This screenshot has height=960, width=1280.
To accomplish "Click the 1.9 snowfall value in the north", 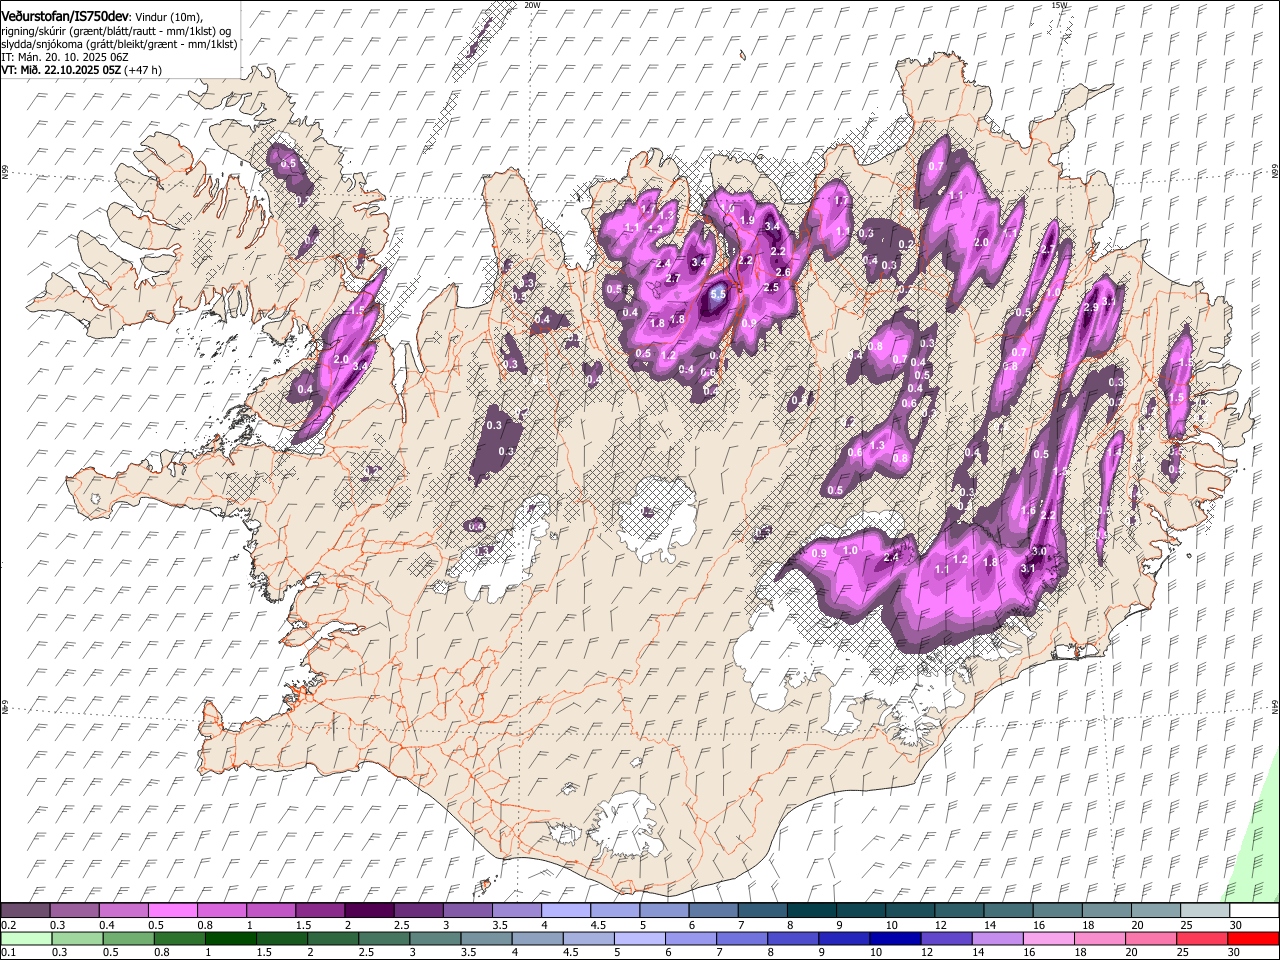I will point(747,220).
